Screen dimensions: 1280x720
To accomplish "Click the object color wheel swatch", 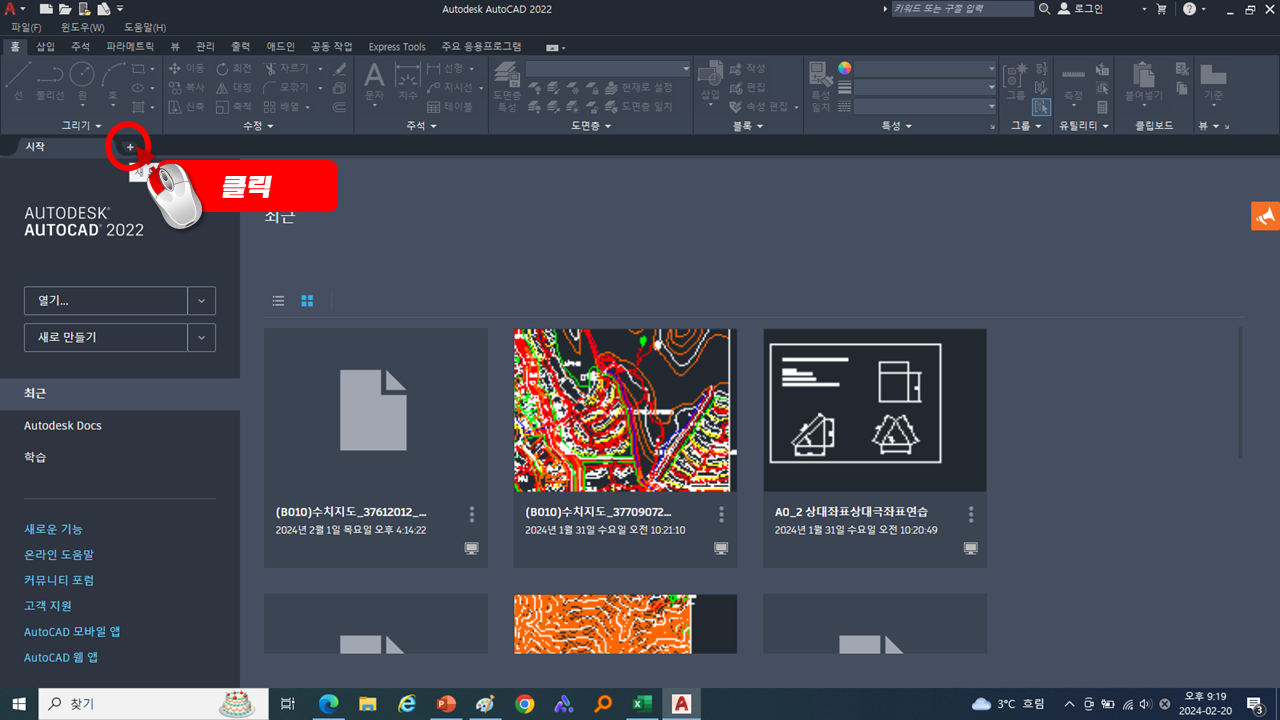I will pos(845,68).
